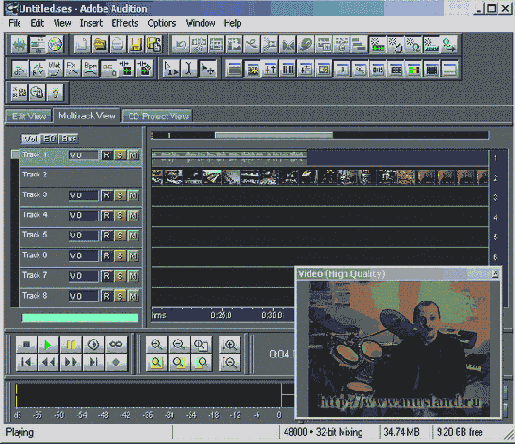Solo Track 4
Image resolution: width=515 pixels, height=444 pixels.
pos(120,216)
